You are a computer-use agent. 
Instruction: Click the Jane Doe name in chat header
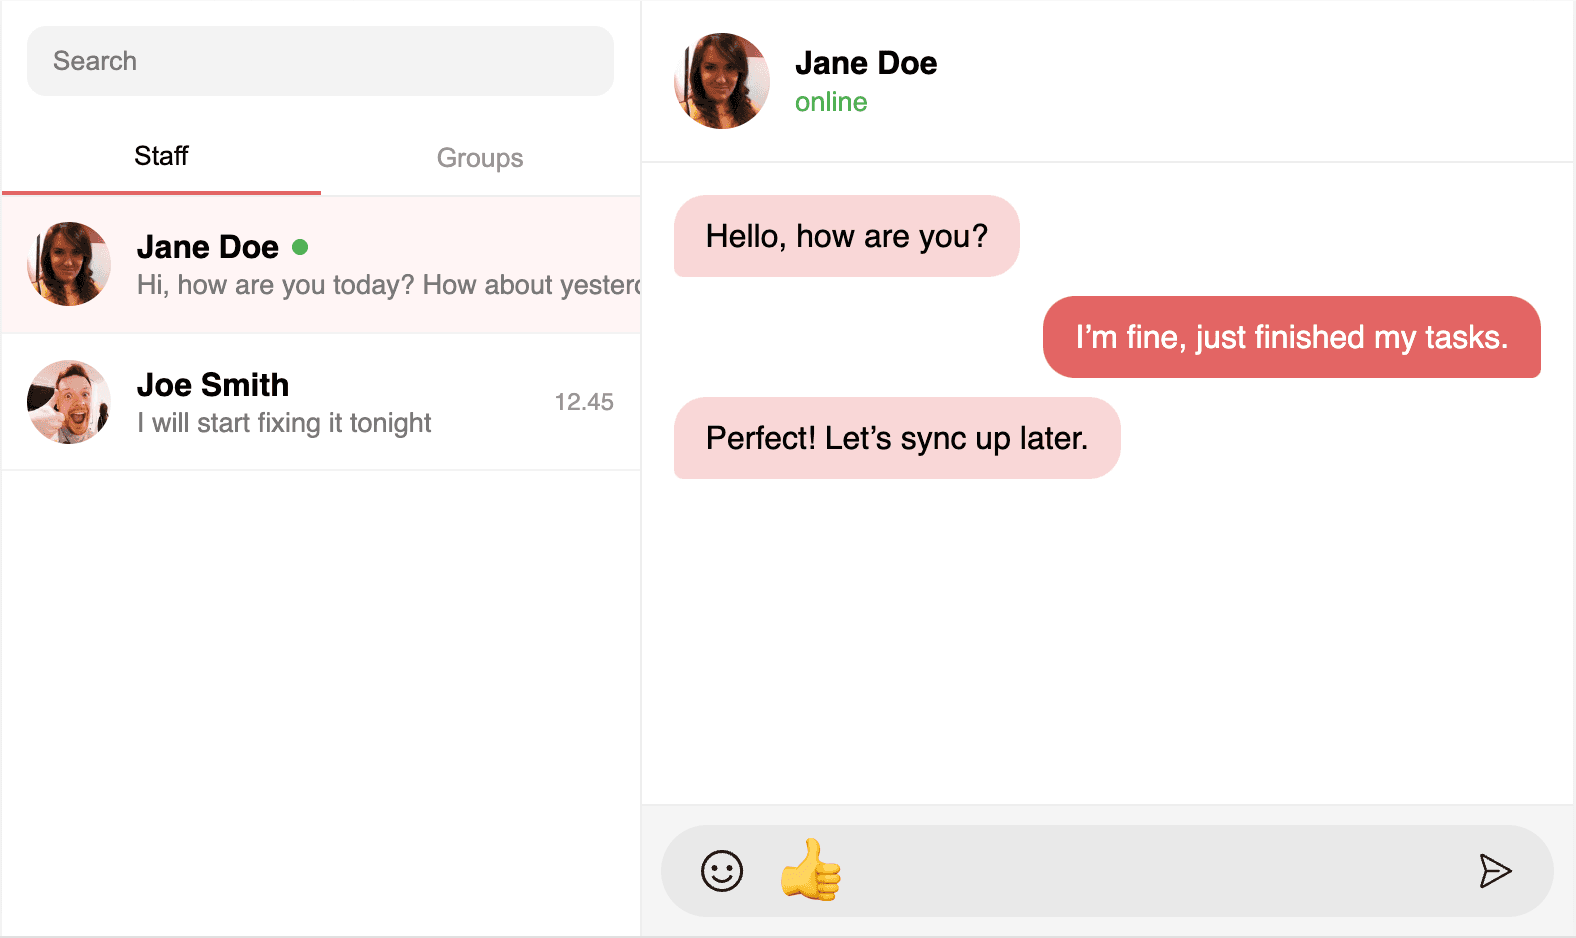point(866,63)
